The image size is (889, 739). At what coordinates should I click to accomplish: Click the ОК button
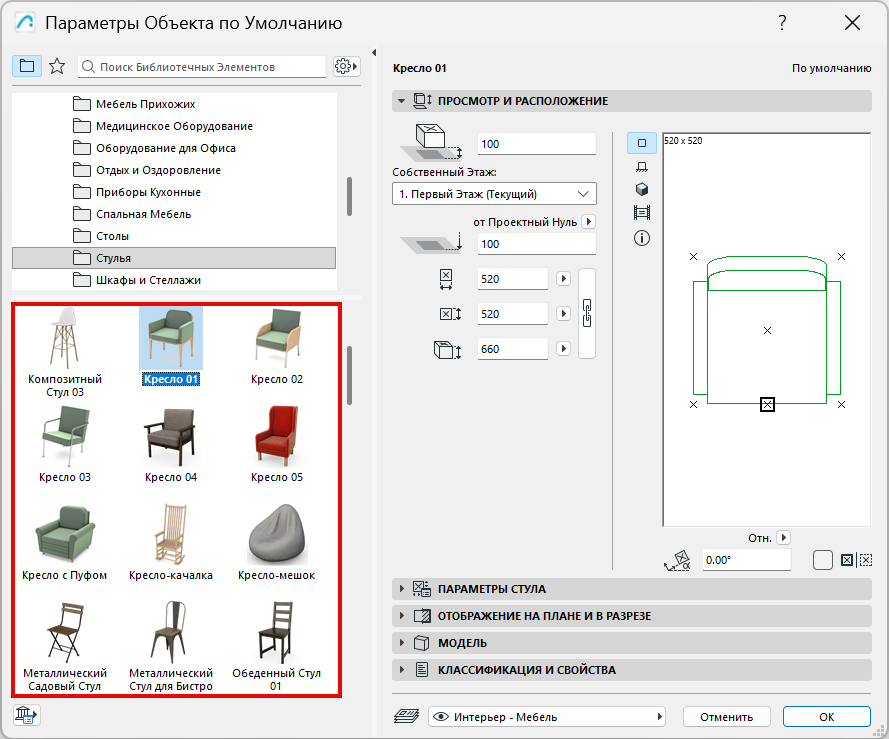[827, 717]
